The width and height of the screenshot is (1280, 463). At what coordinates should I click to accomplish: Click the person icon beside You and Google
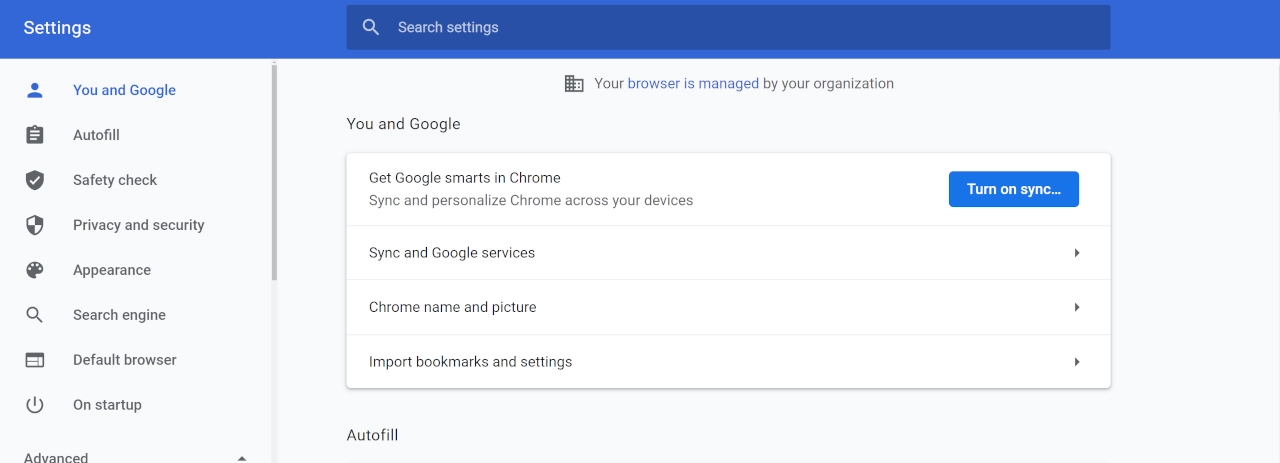coord(35,90)
